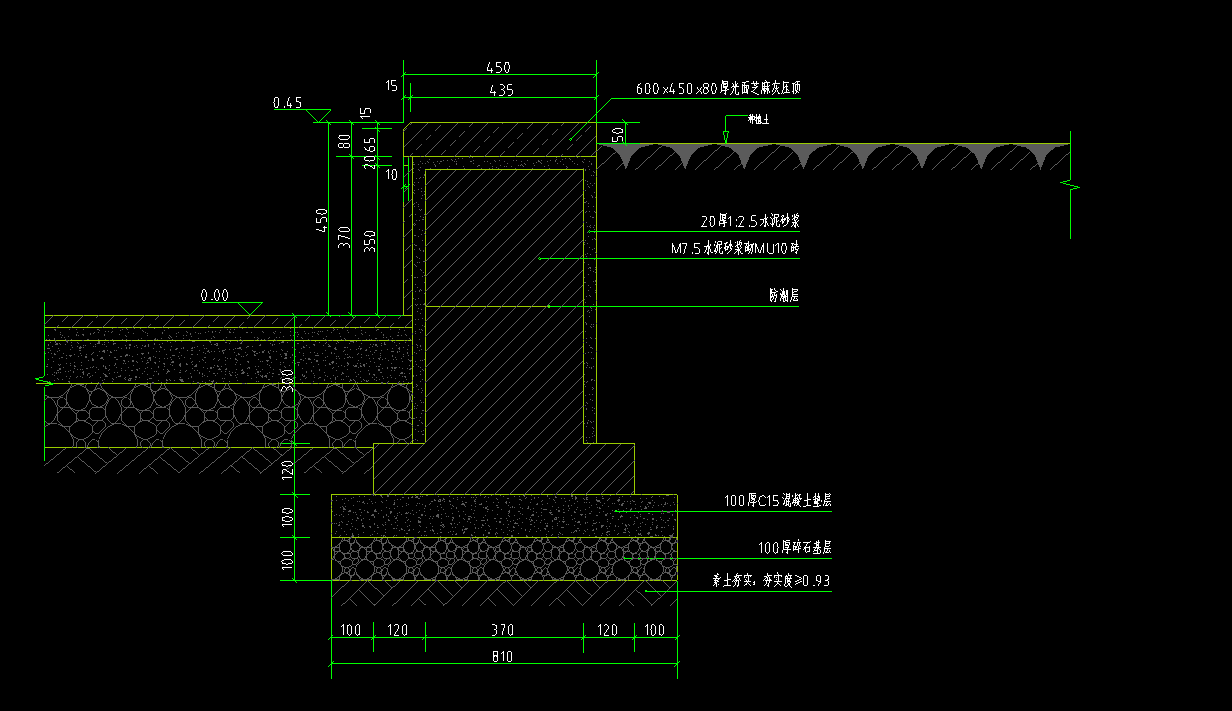Select the 15 dimension left of the 435 line
The width and height of the screenshot is (1232, 711).
coord(391,87)
